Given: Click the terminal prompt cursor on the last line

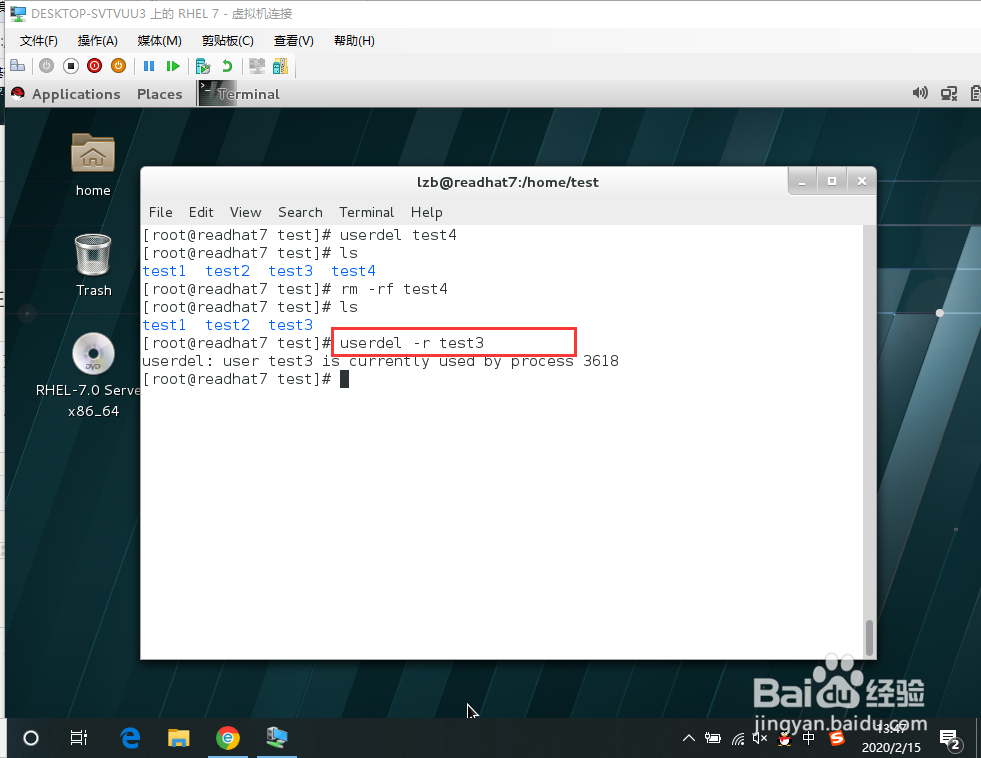Looking at the screenshot, I should click(x=344, y=379).
